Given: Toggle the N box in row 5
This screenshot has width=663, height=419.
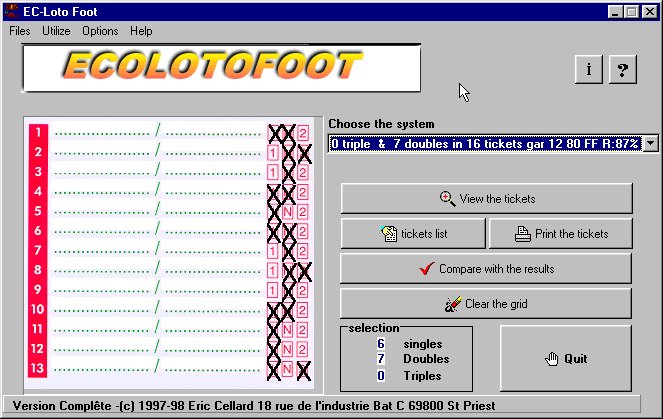Looking at the screenshot, I should click(x=288, y=212).
